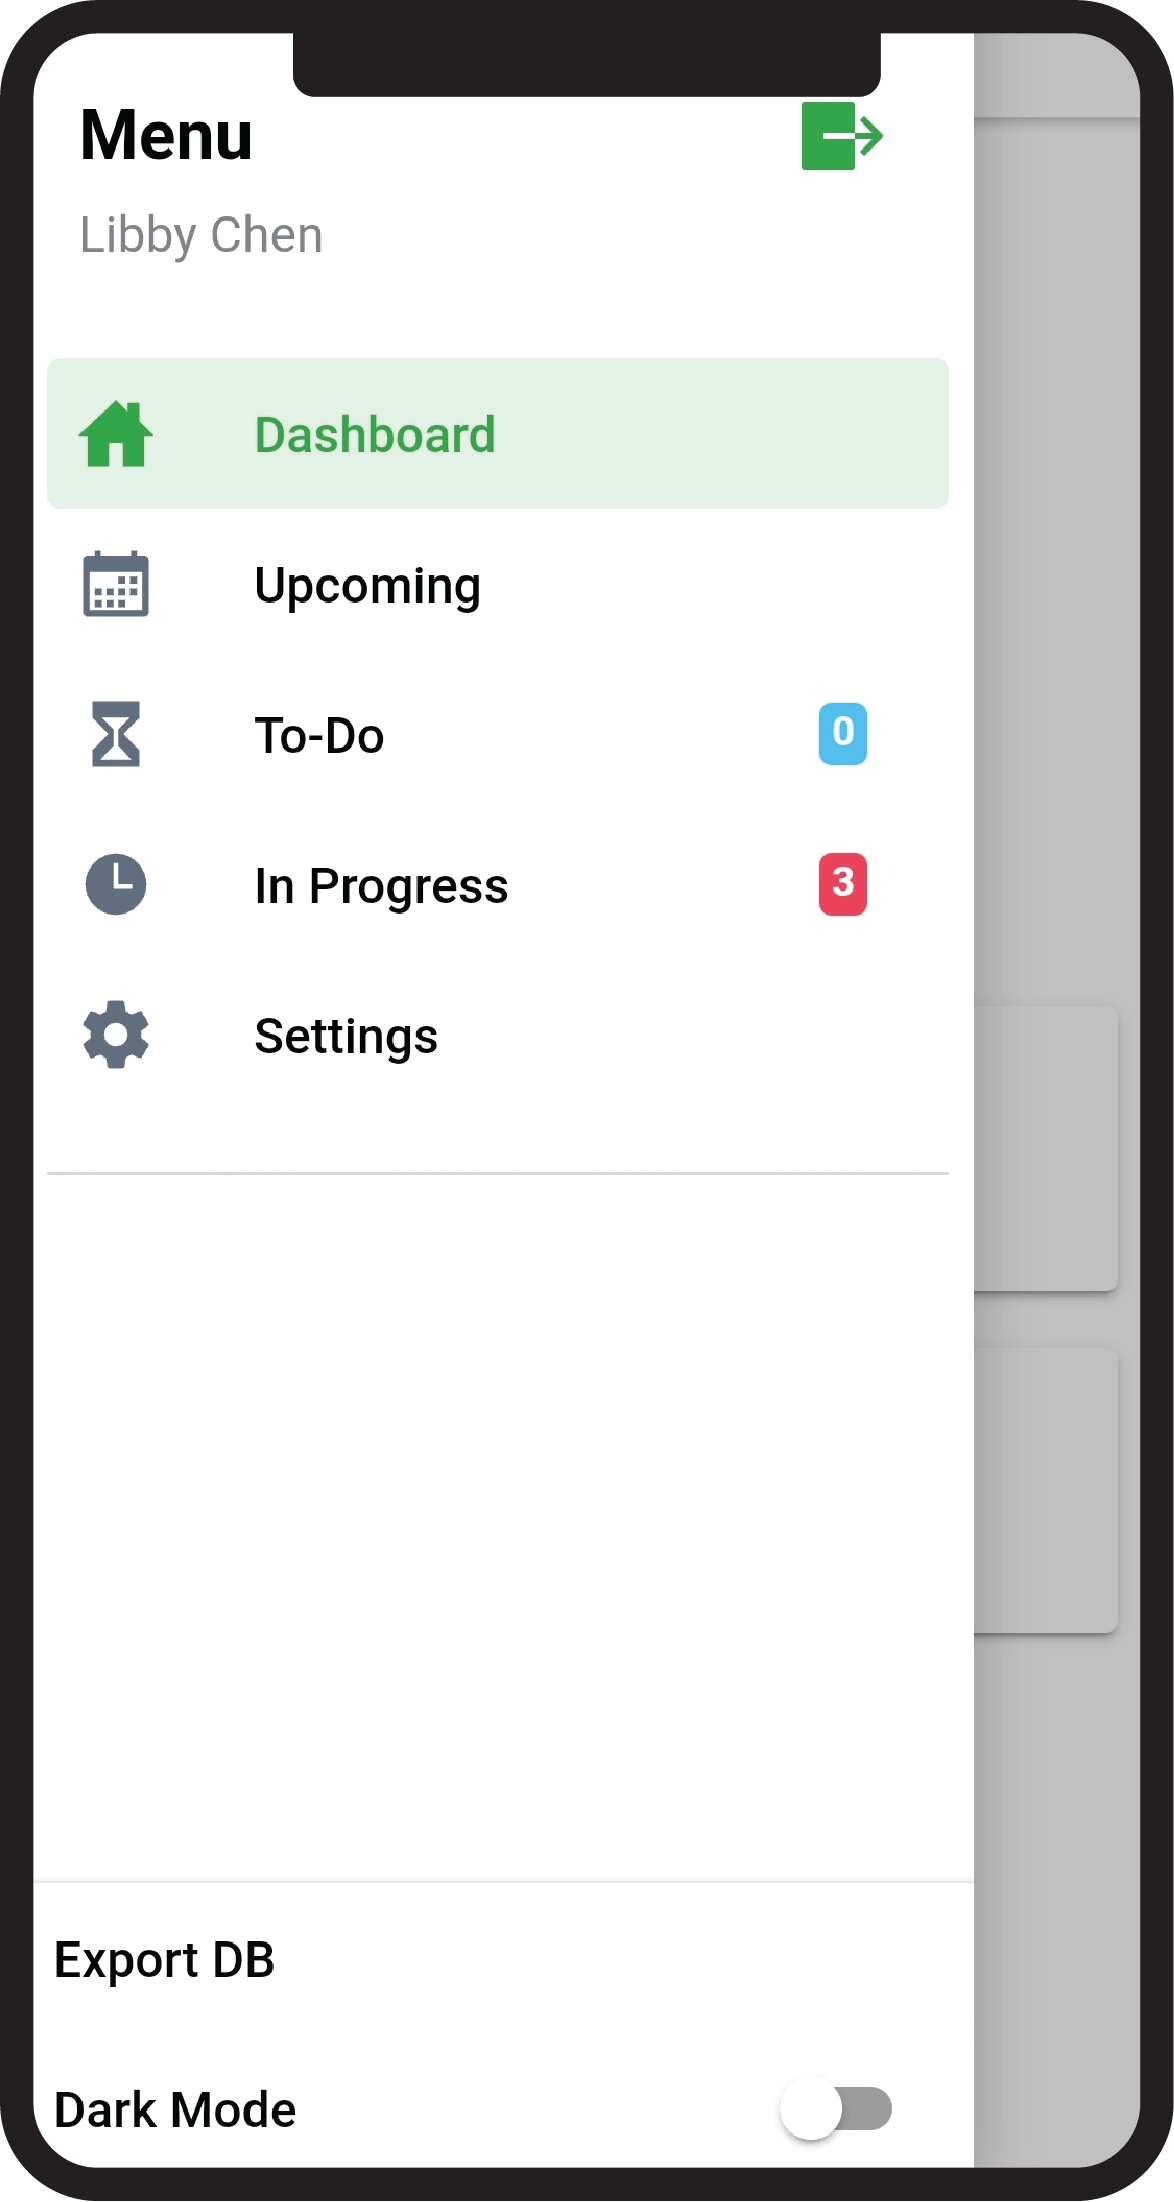Tap the green logout icon
Image resolution: width=1174 pixels, height=2202 pixels.
842,136
